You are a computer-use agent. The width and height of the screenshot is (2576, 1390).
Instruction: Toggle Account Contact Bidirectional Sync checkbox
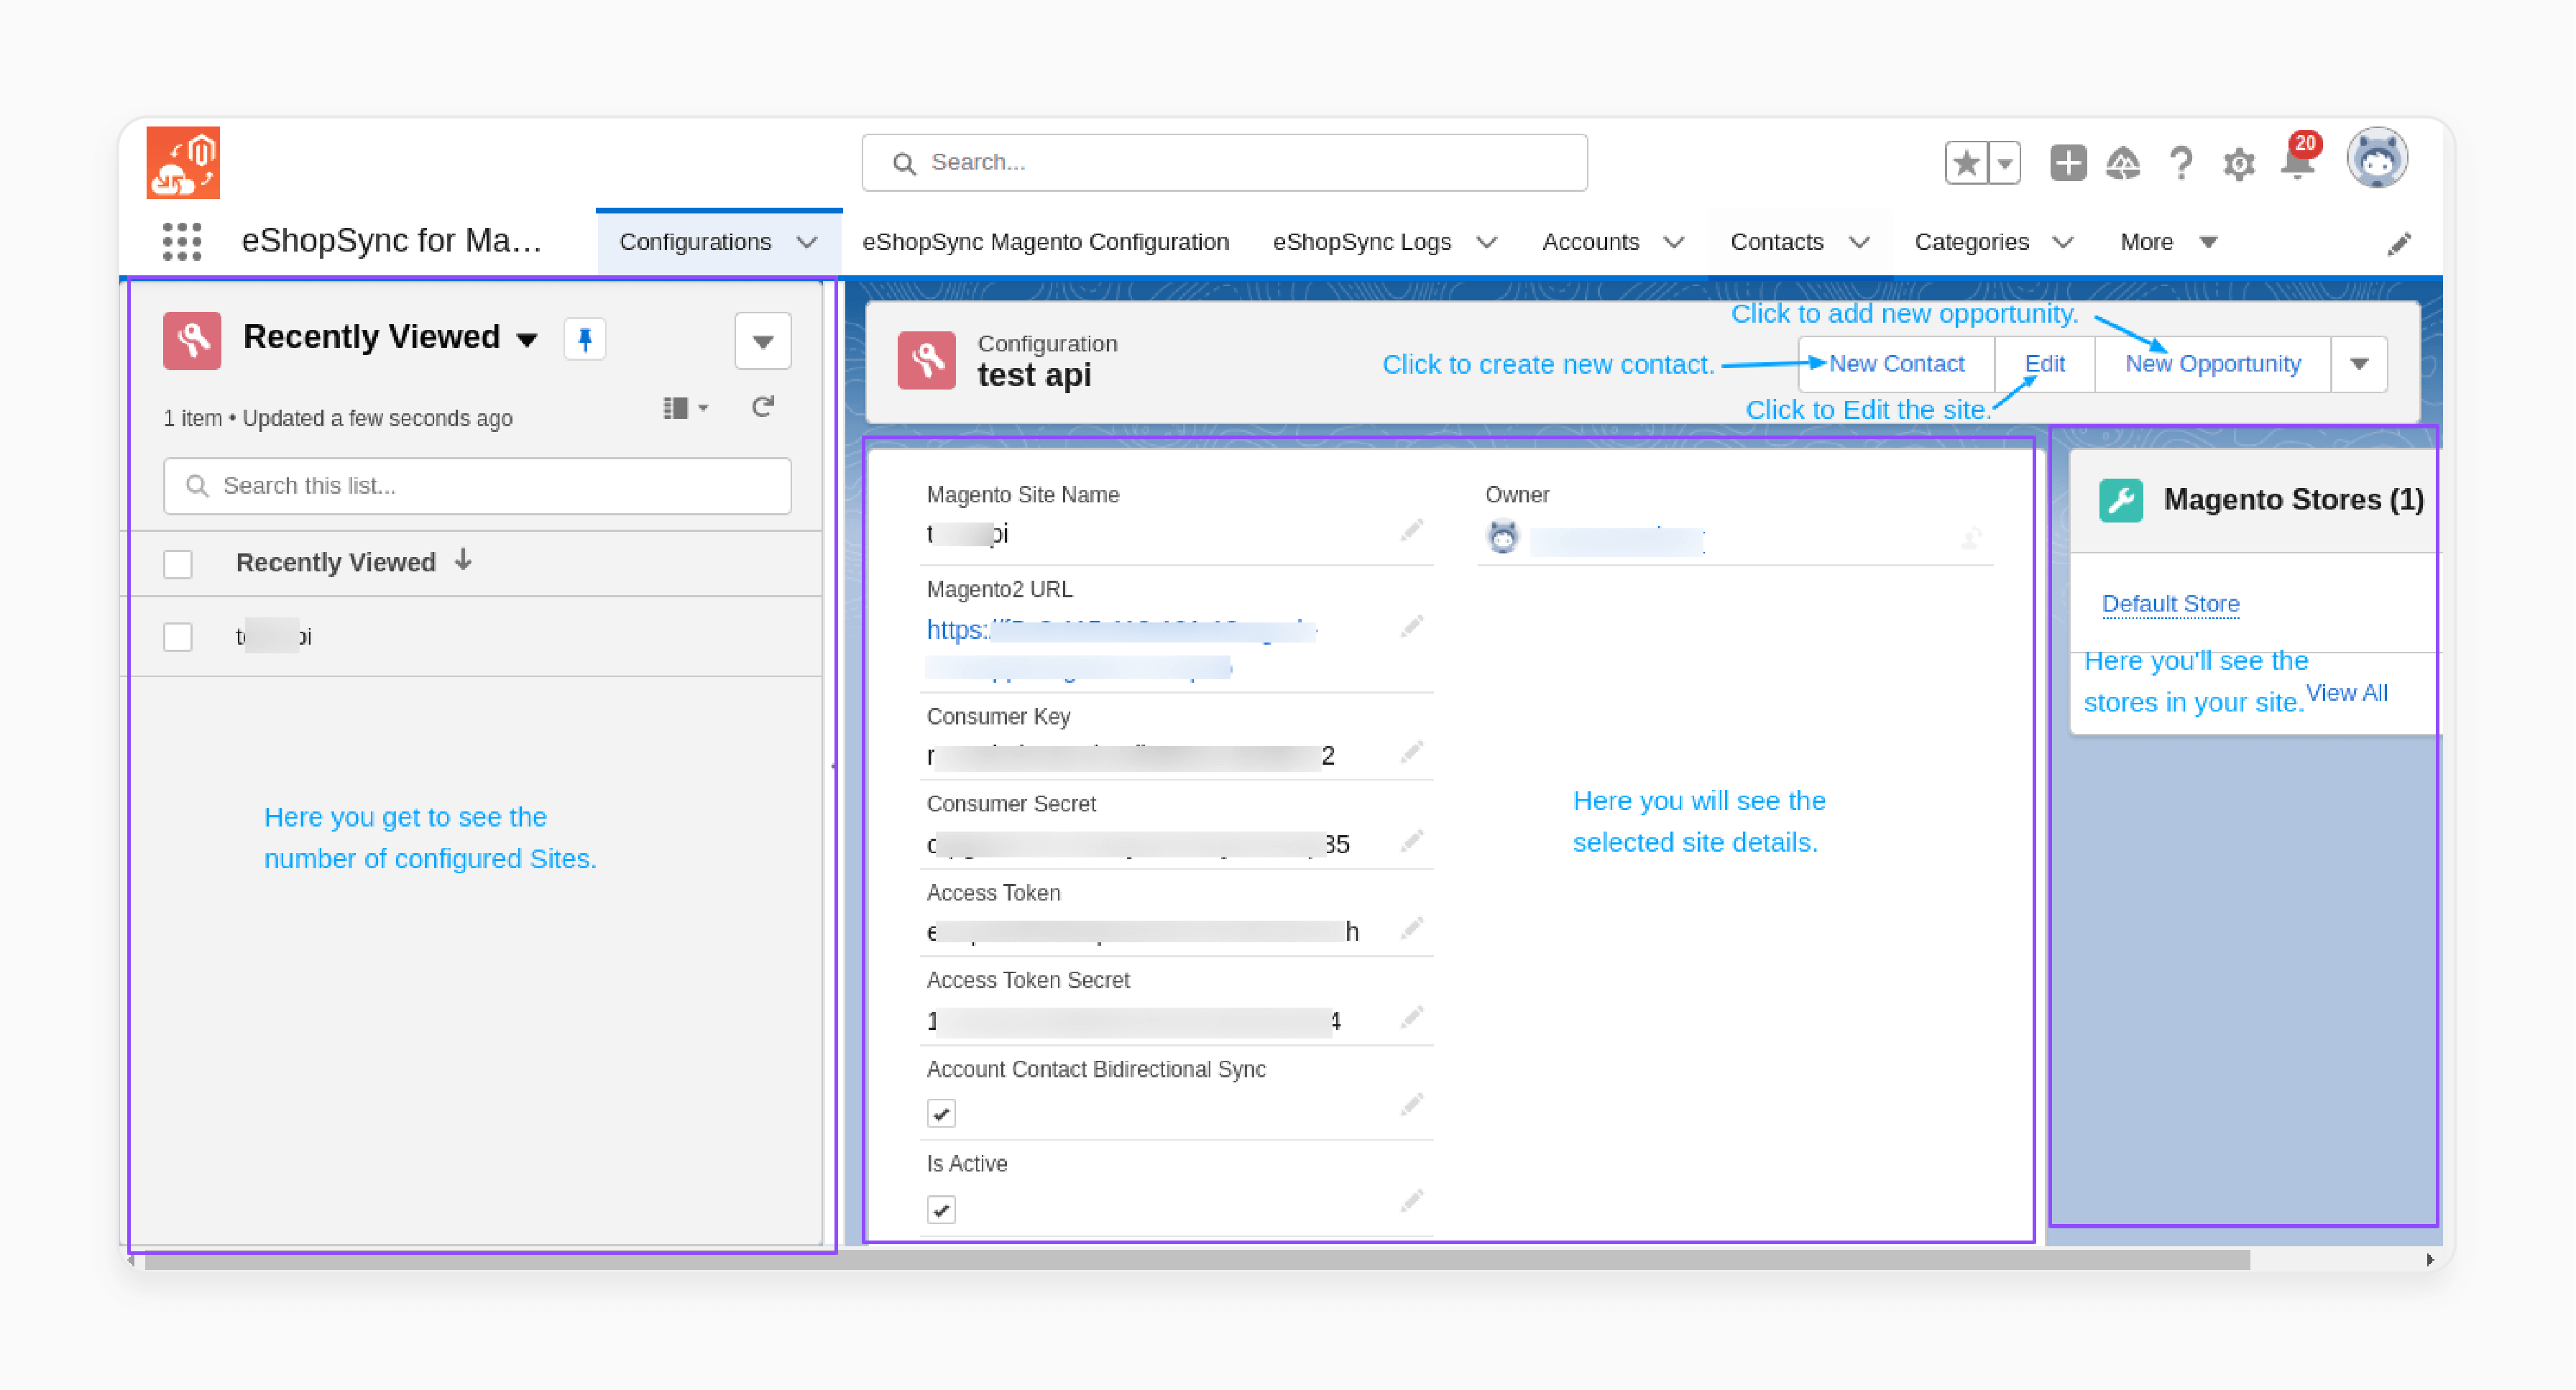[x=941, y=1113]
